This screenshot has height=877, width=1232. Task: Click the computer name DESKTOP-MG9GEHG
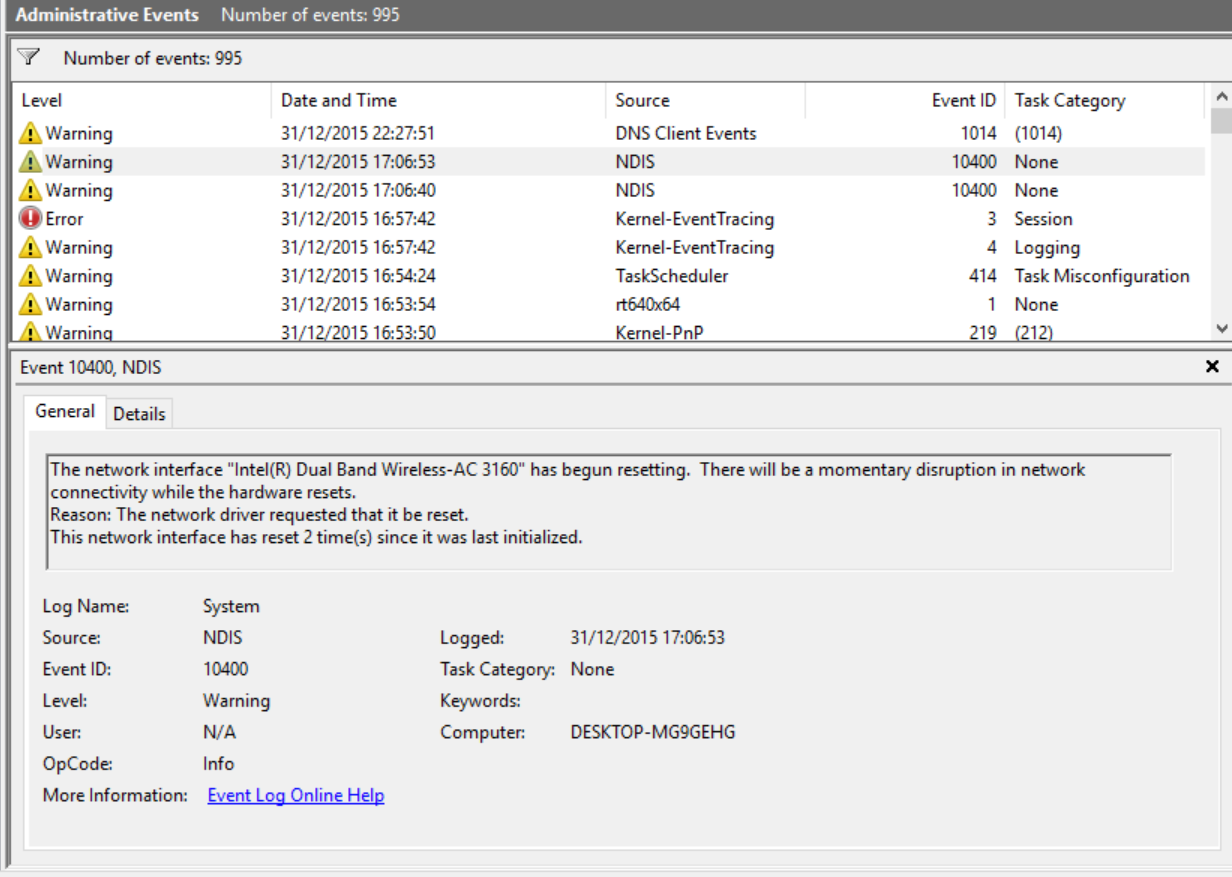pyautogui.click(x=653, y=733)
